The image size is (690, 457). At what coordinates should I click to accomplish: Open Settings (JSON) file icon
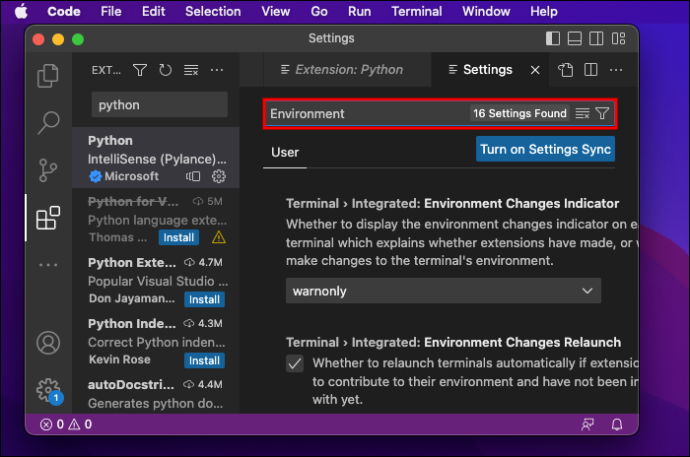565,70
